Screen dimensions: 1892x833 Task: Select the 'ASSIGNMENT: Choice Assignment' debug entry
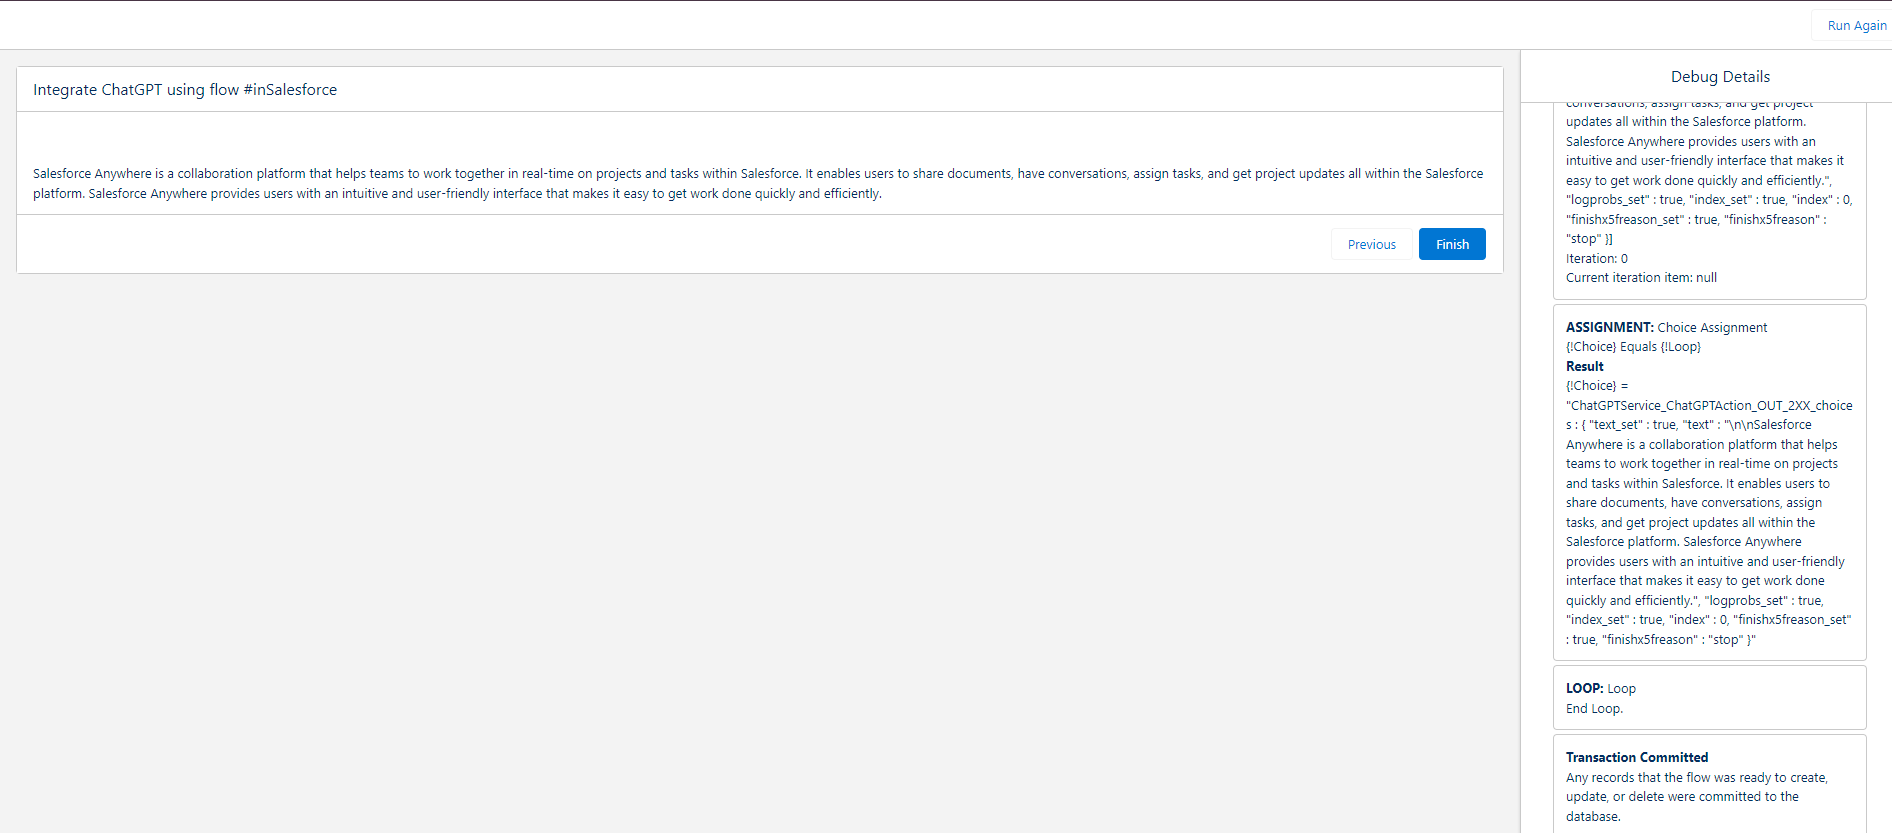point(1666,327)
